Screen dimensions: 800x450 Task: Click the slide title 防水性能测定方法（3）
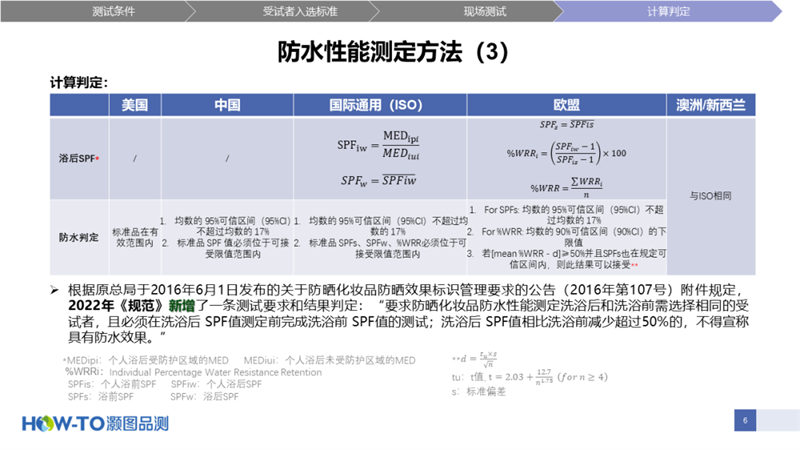pyautogui.click(x=400, y=52)
